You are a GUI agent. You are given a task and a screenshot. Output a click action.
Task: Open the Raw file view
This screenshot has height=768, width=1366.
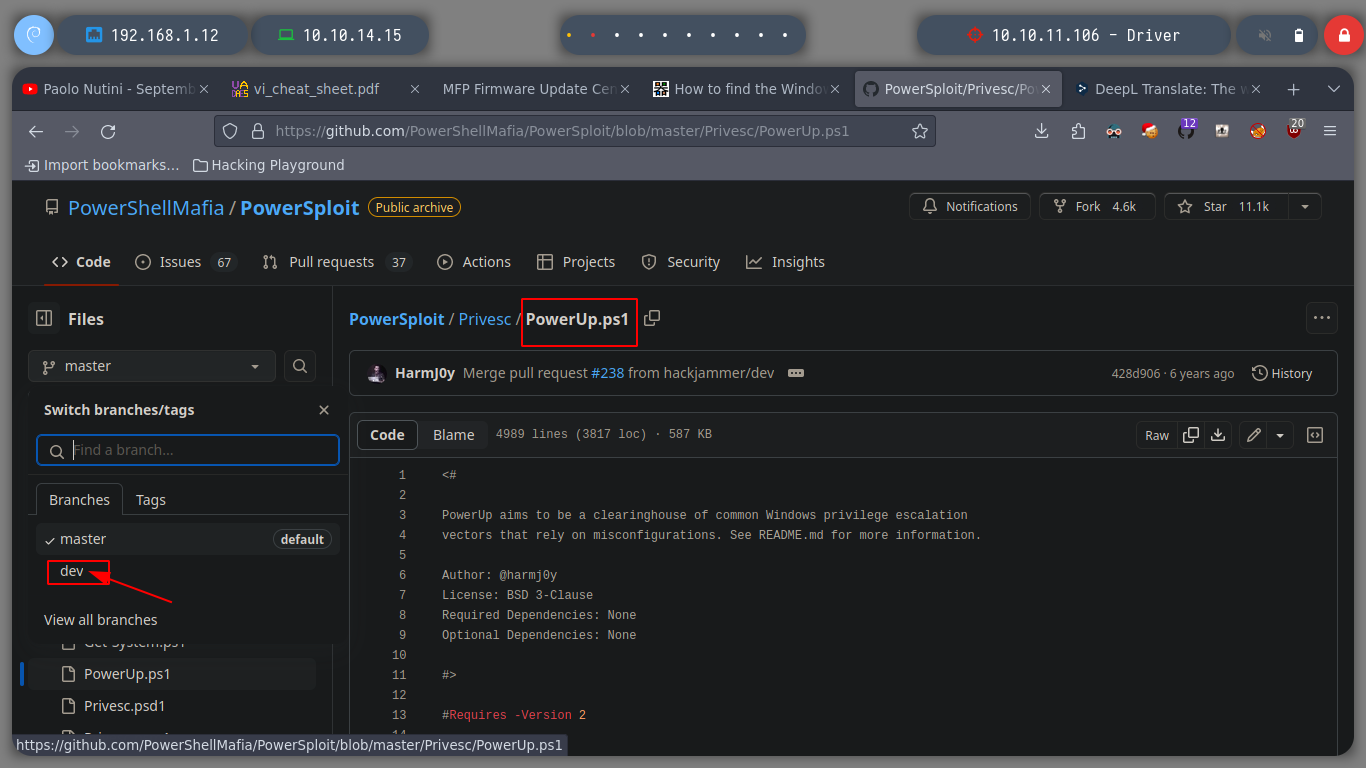tap(1157, 435)
